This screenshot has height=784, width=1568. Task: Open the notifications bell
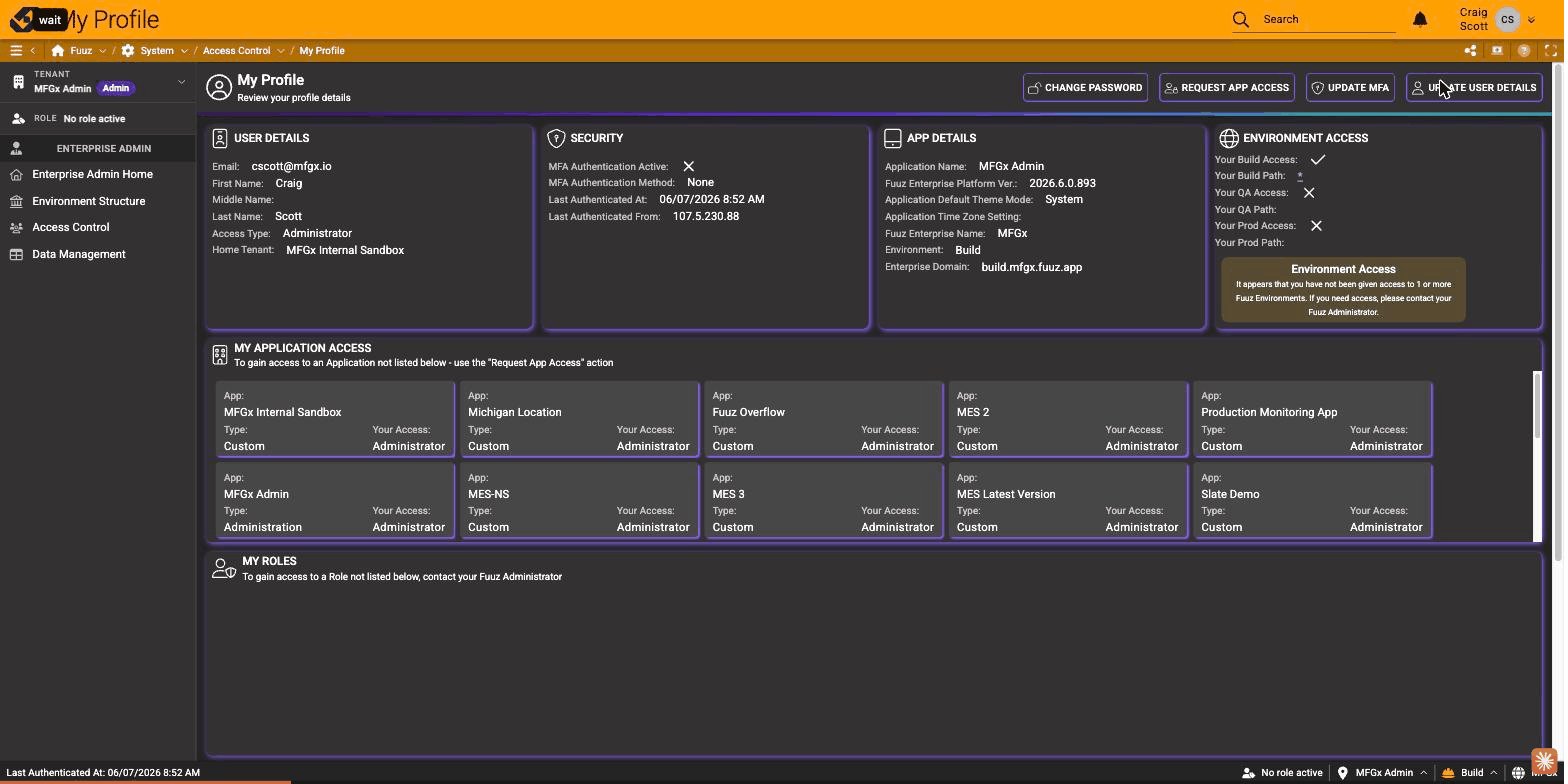1420,19
